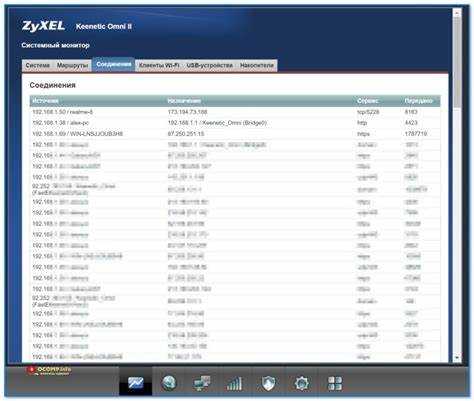Screen dimensions: 474x401
Task: Click destination 192.168.1.1 / Keenetic_Omni (Bridge0)
Action: coord(217,123)
